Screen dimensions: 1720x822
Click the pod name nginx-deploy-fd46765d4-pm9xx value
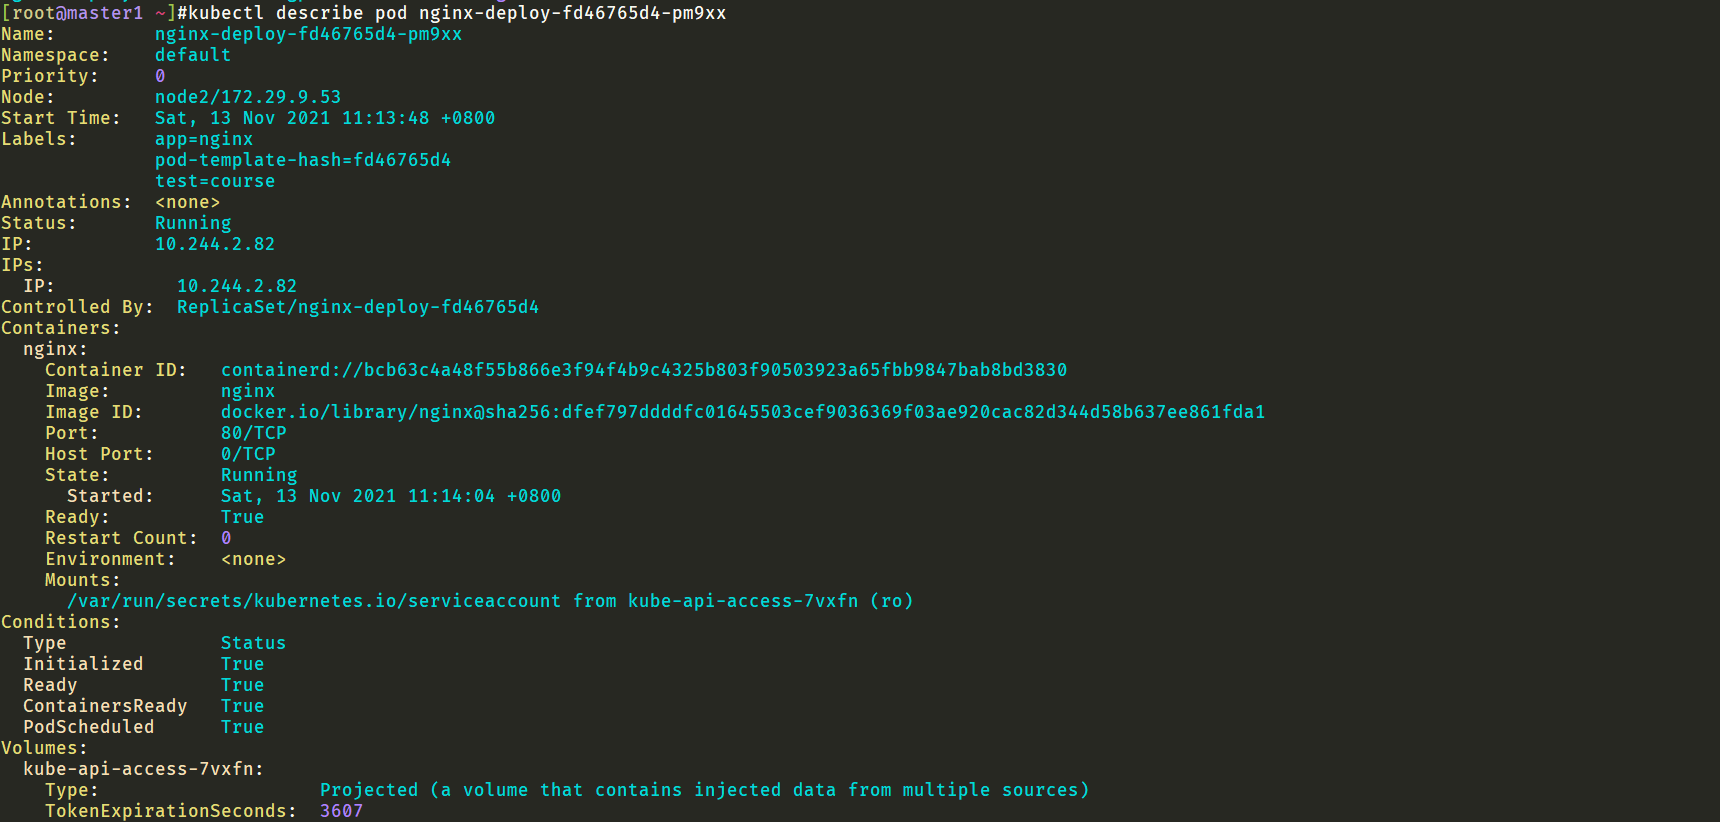click(x=308, y=34)
